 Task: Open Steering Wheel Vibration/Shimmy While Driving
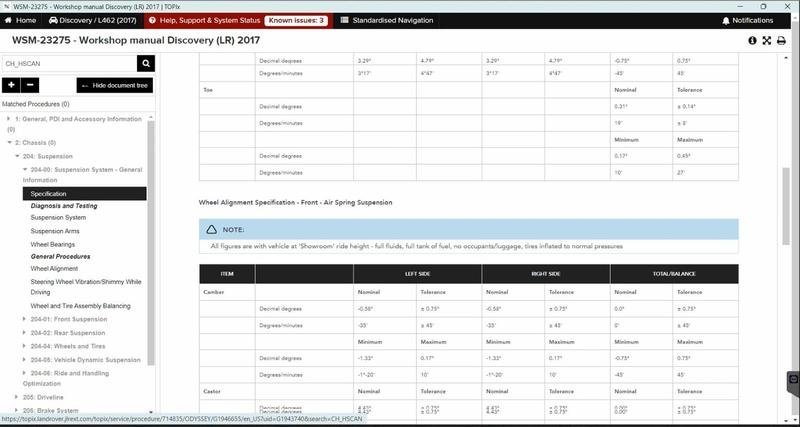pos(86,287)
